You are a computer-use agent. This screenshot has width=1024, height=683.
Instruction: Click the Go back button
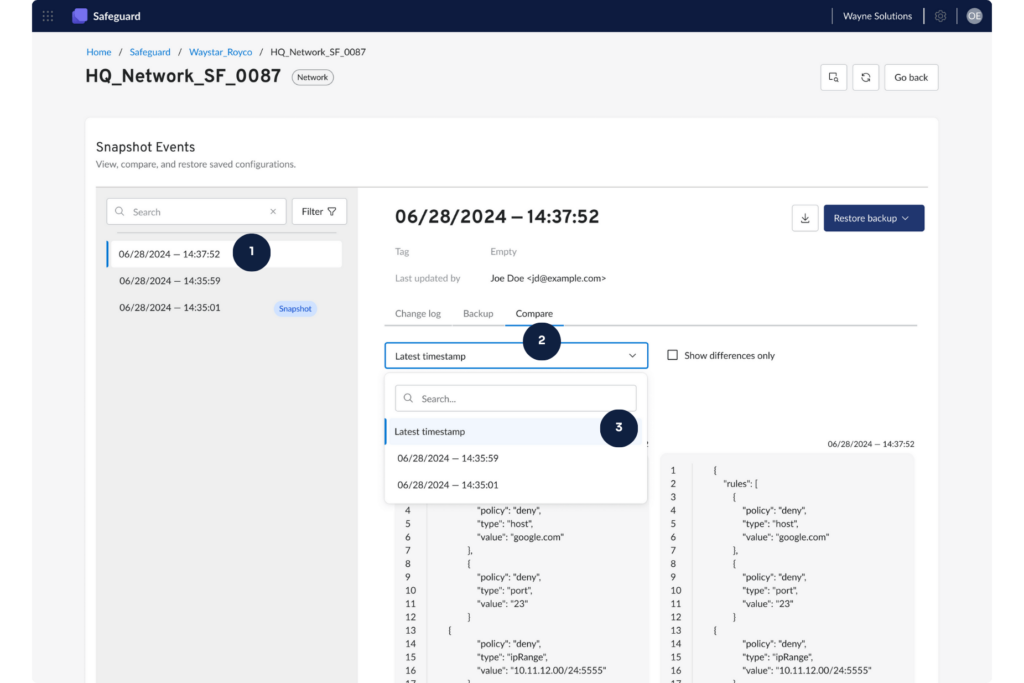pyautogui.click(x=910, y=77)
